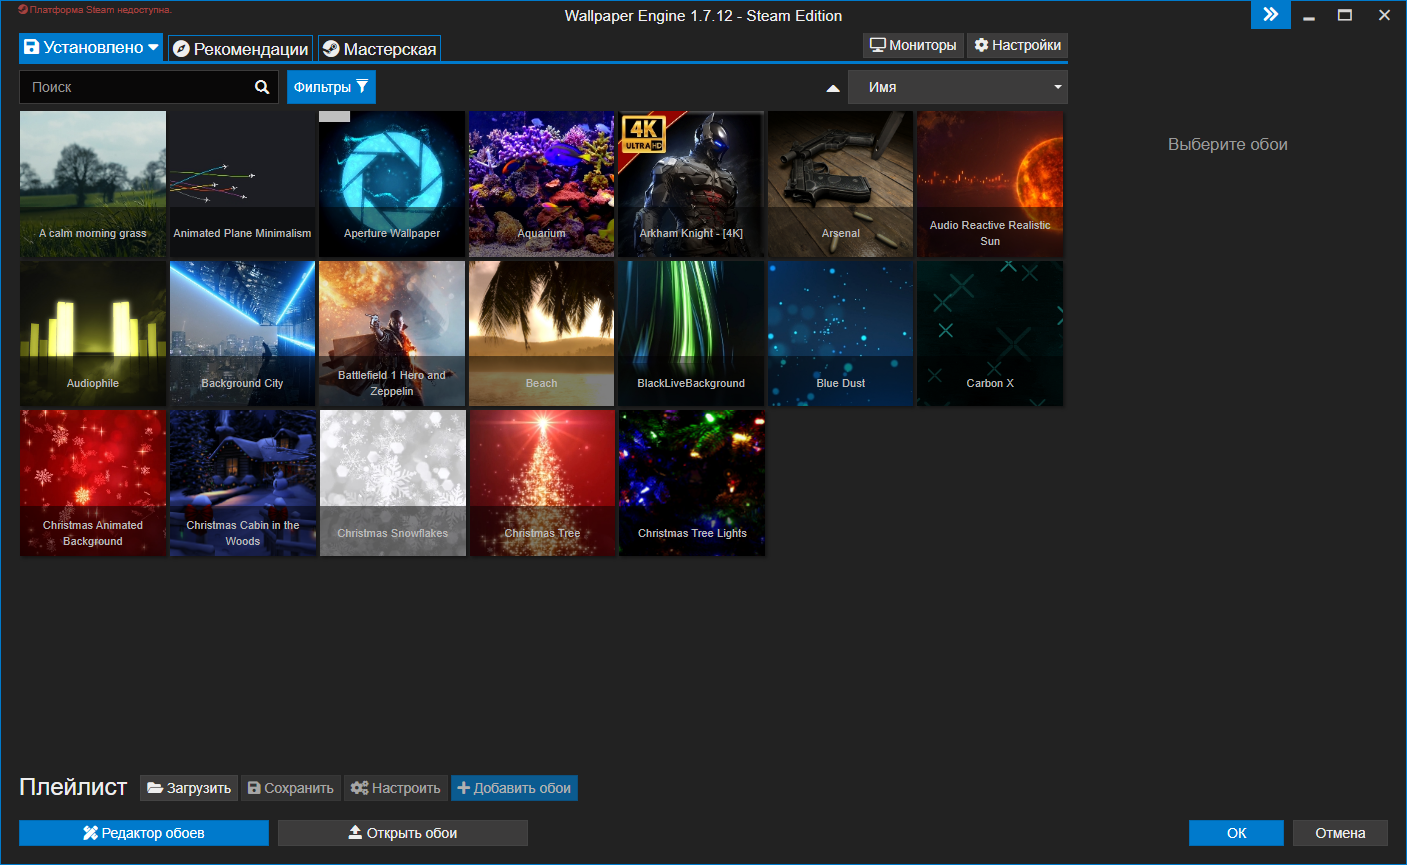Switch to the 'Рекомендации' tab

click(240, 48)
